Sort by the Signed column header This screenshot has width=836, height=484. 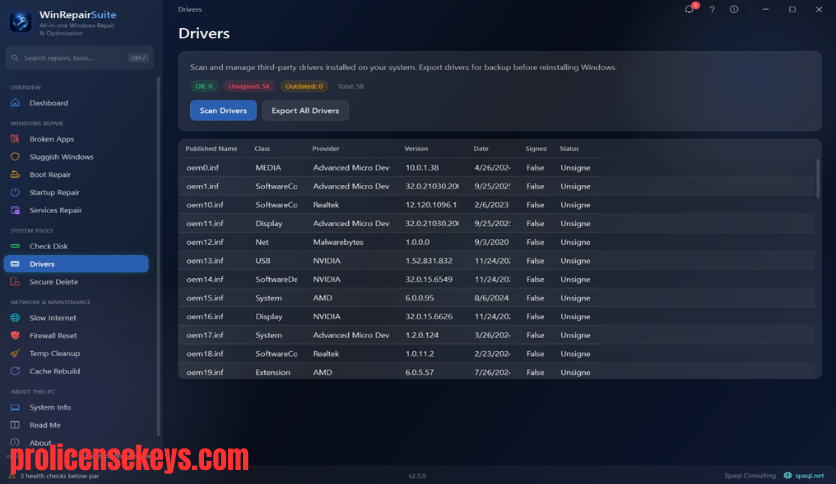point(536,149)
